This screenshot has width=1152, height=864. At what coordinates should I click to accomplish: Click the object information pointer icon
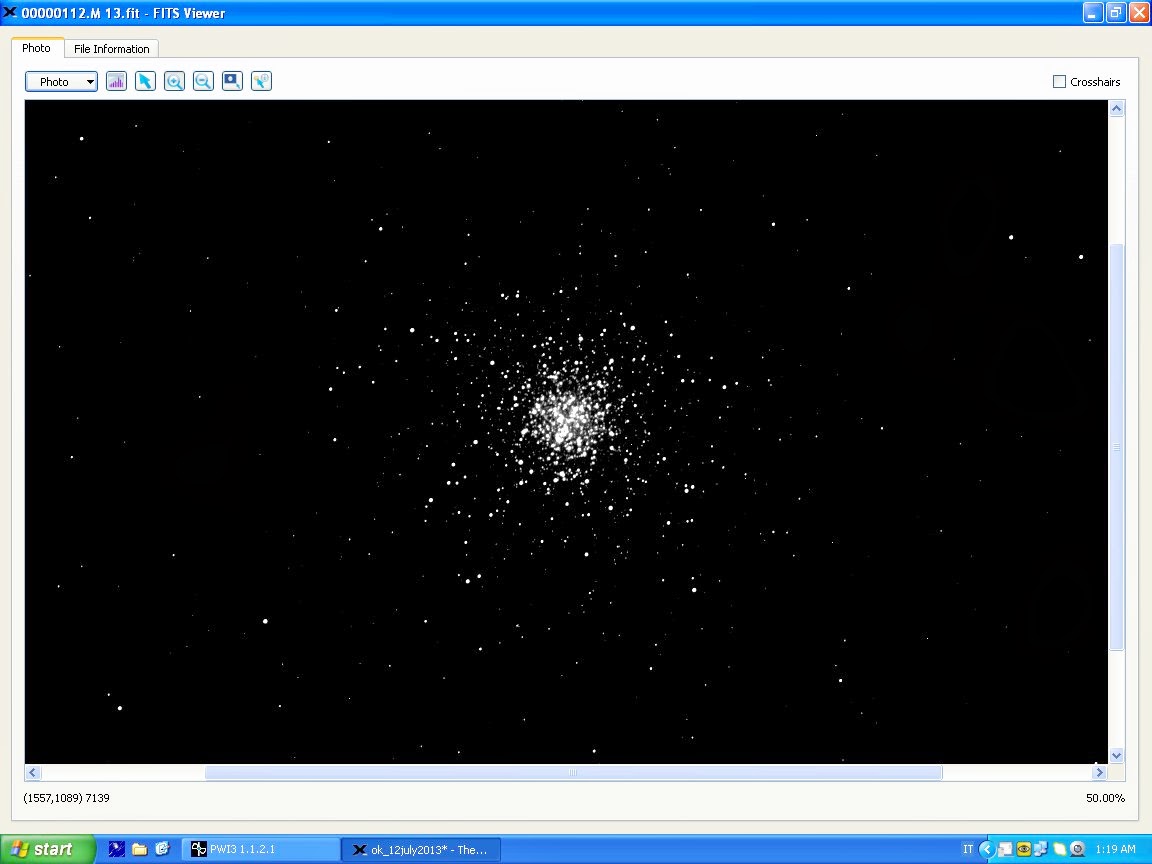[261, 82]
